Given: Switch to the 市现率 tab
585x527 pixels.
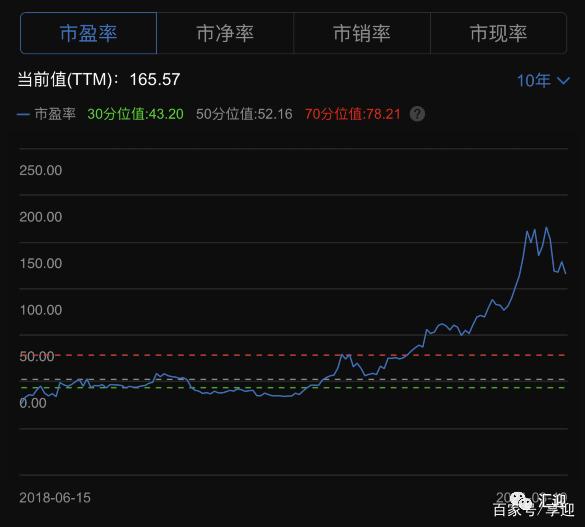Looking at the screenshot, I should point(498,33).
